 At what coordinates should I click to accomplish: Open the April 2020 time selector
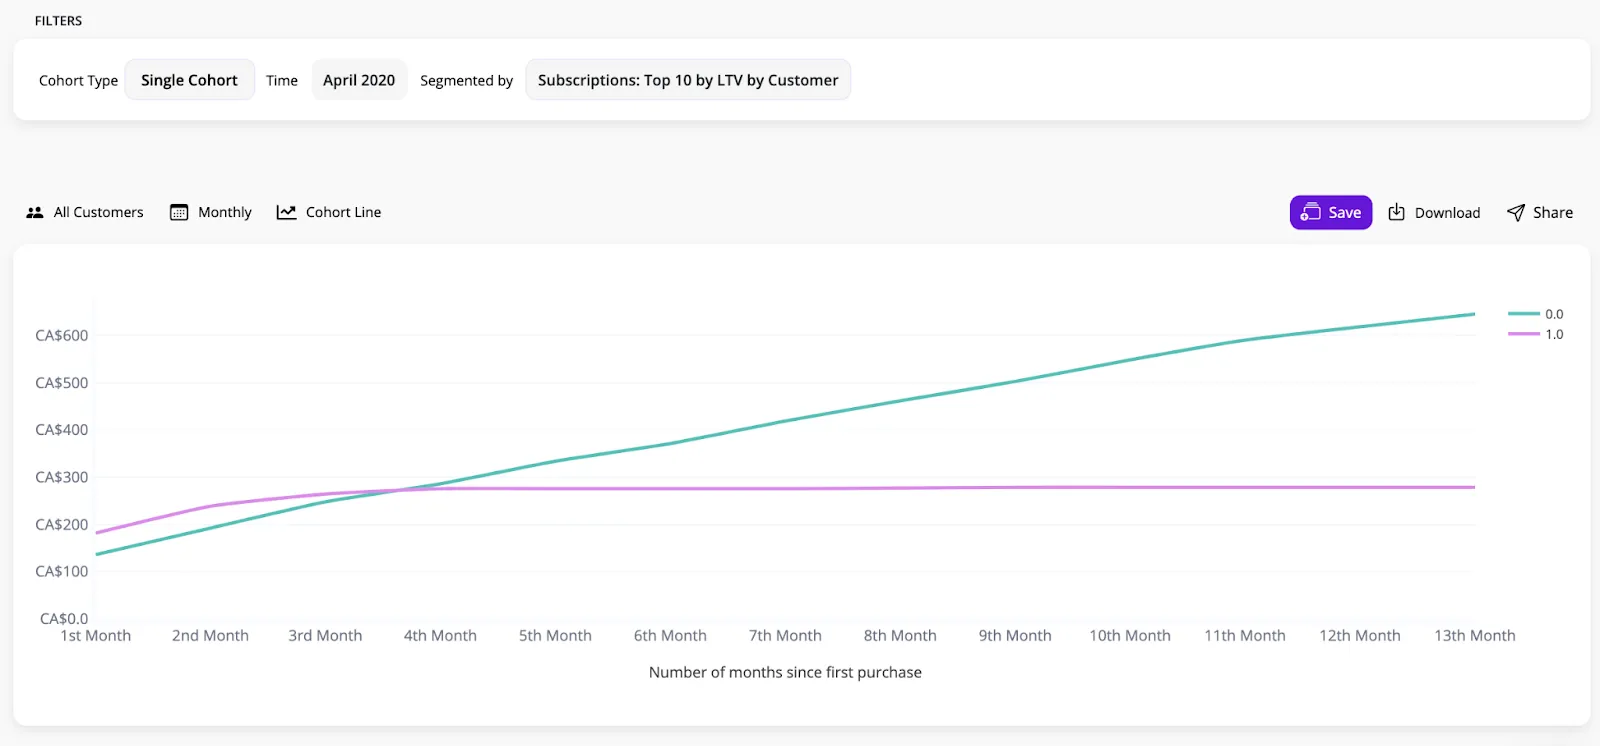point(359,80)
